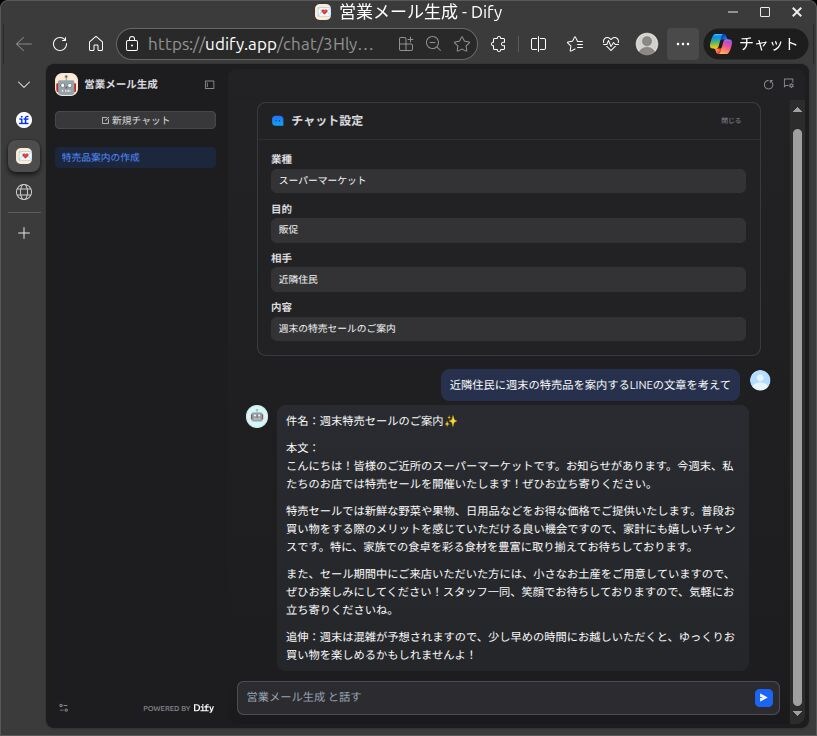
Task: Expand the vertical tabs chevron
Action: coord(24,84)
